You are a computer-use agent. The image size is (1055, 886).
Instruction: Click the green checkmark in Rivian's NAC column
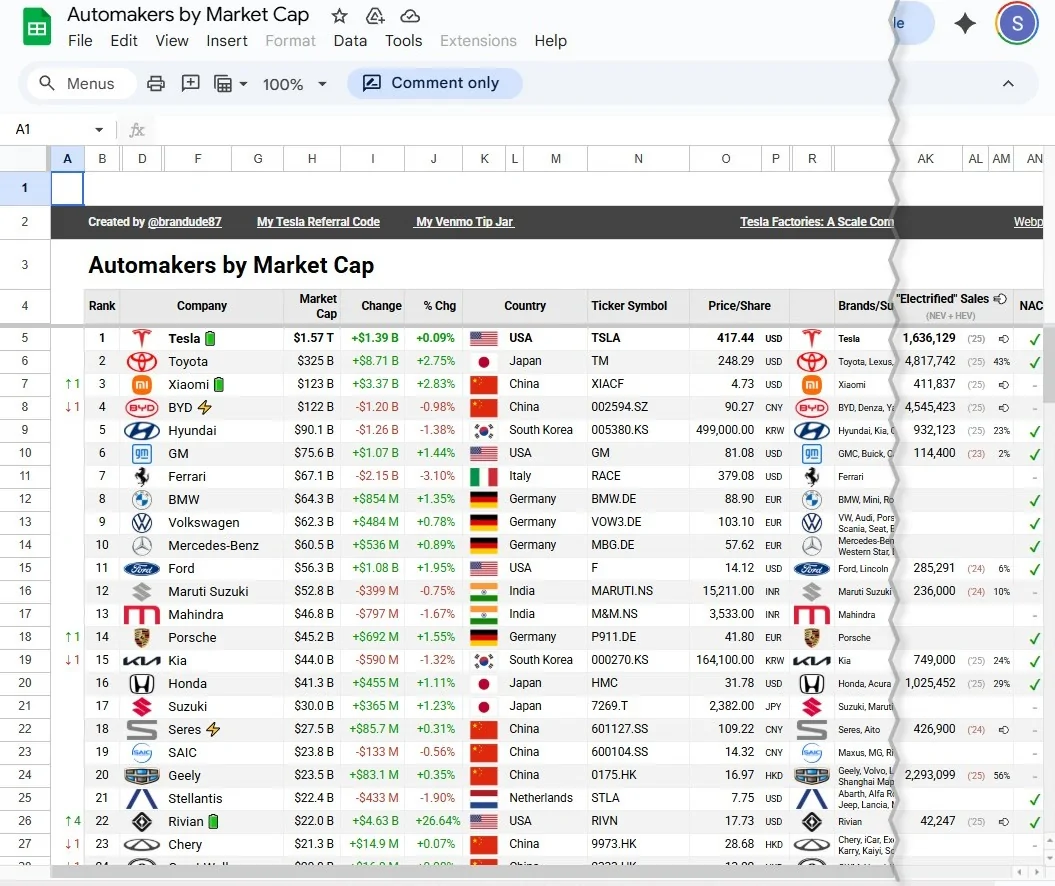point(1034,822)
